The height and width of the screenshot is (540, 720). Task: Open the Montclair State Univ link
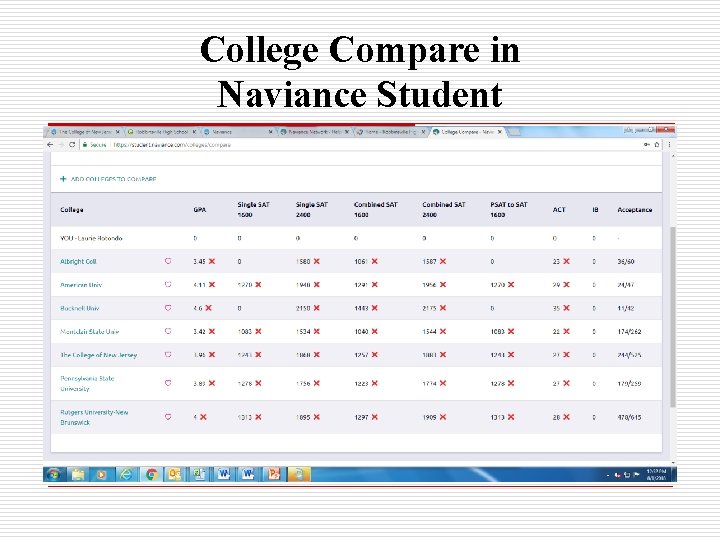tap(90, 331)
